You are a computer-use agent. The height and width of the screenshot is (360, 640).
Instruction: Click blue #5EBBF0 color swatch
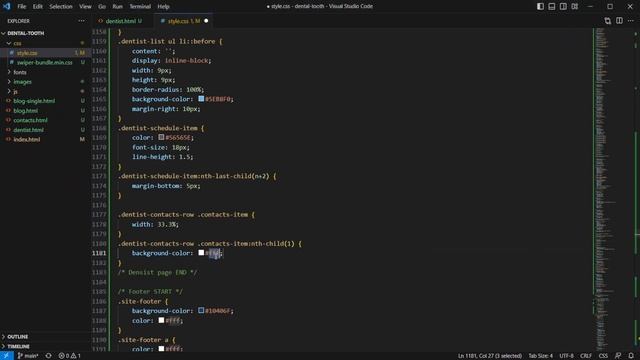tap(201, 99)
